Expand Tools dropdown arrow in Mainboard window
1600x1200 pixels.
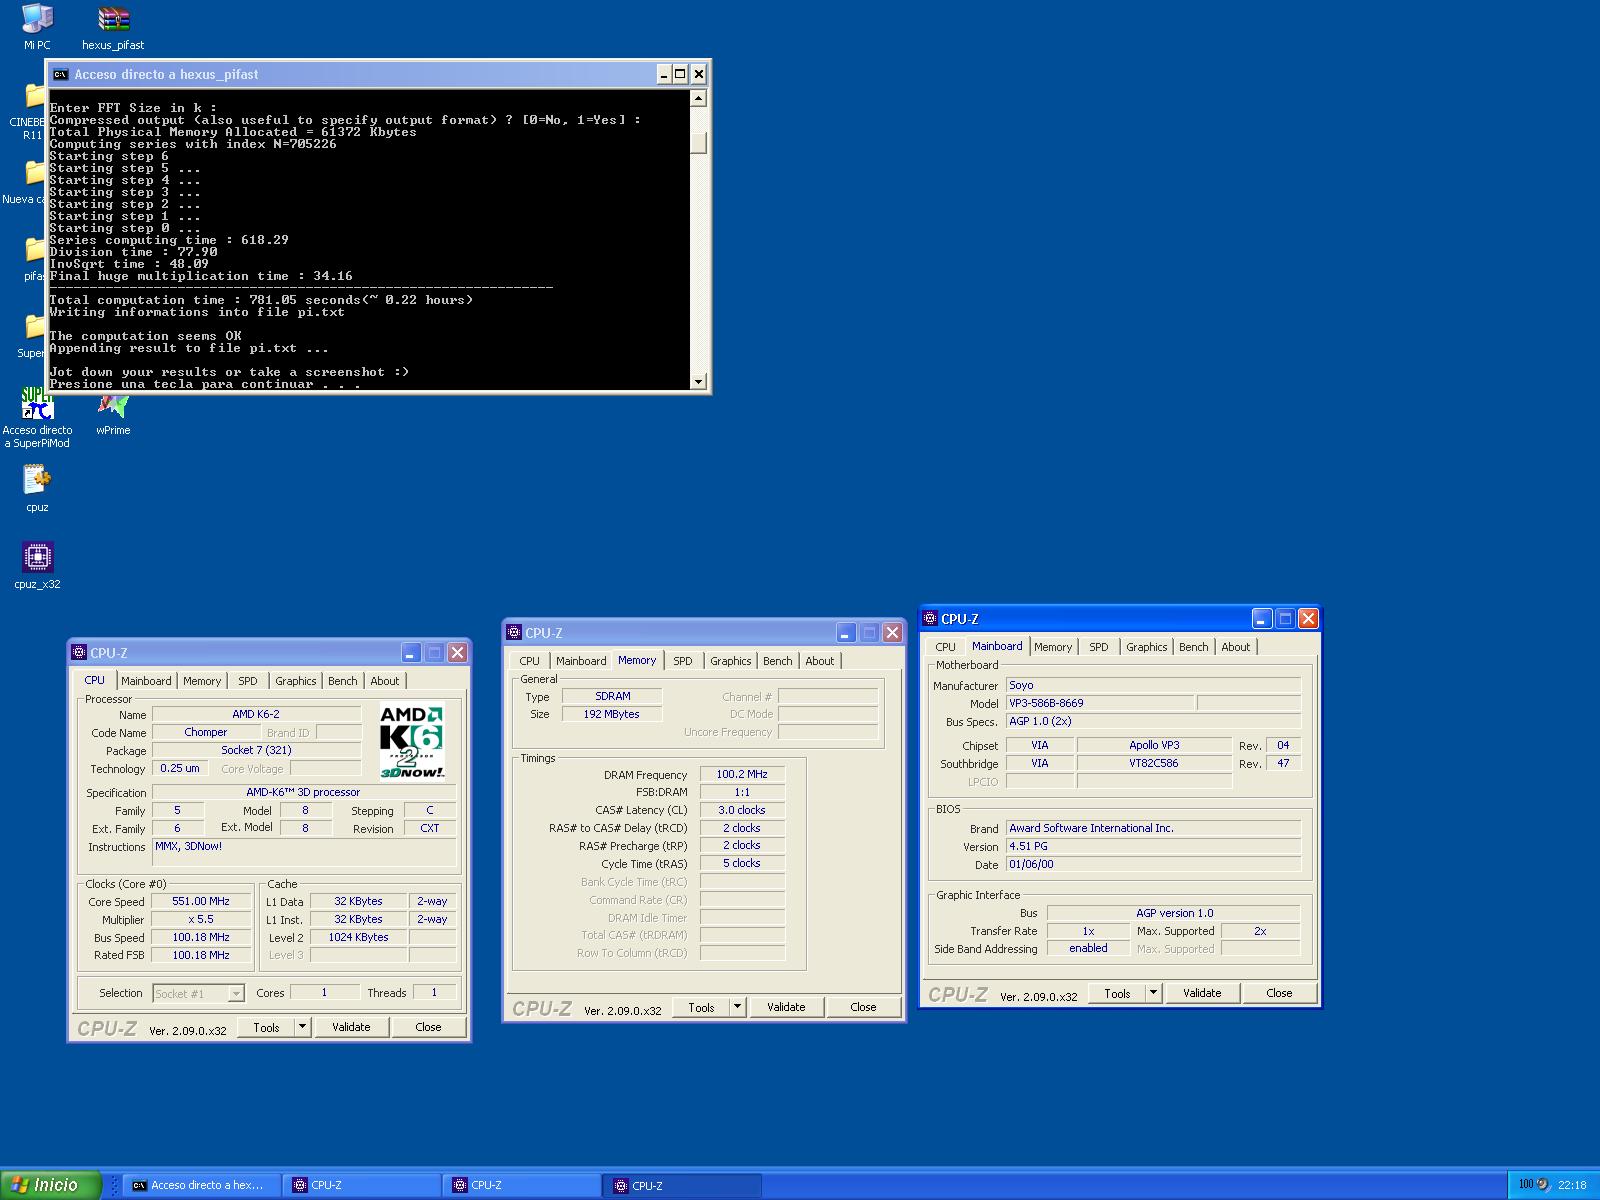1154,993
